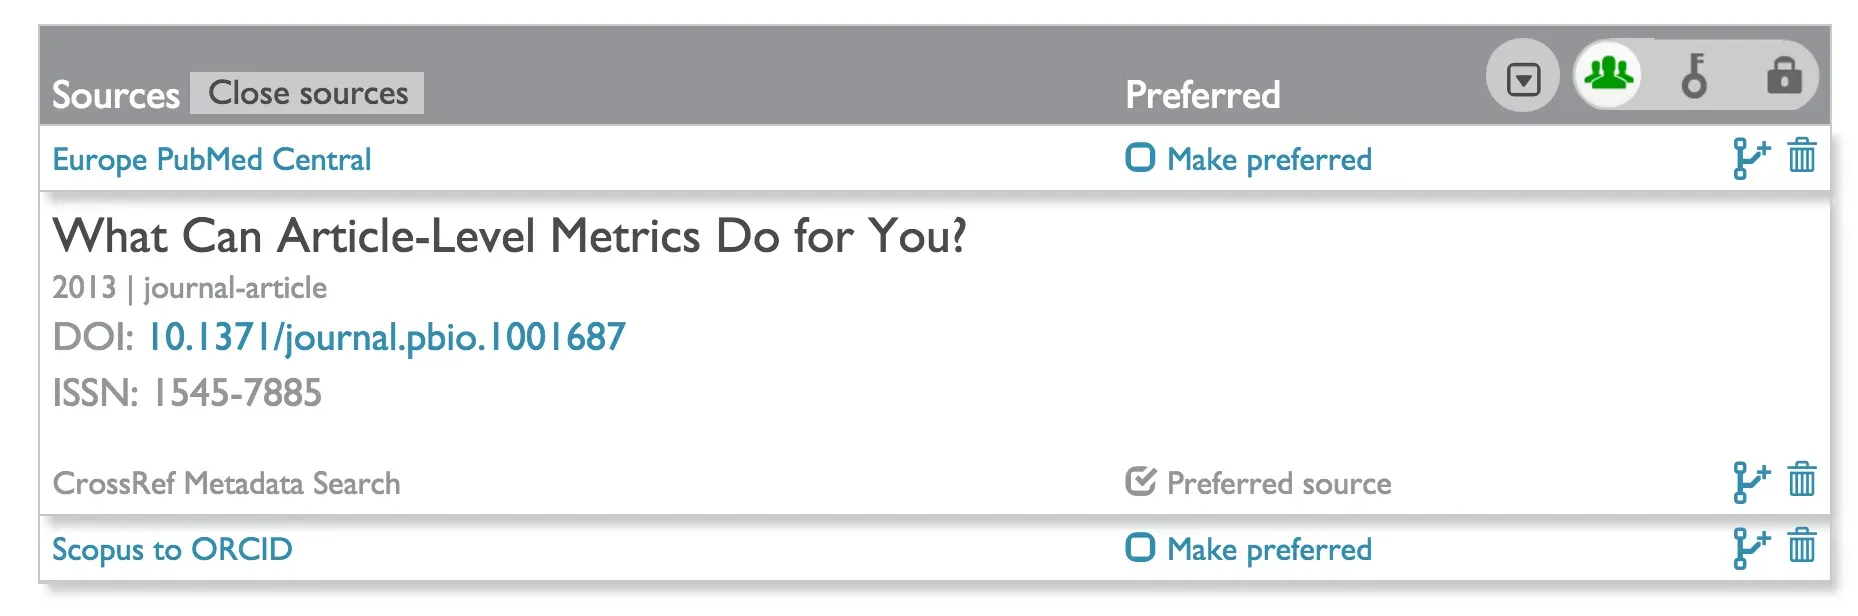Check Make preferred for Scopus to ORCID
This screenshot has height=616, width=1858.
(x=1140, y=548)
